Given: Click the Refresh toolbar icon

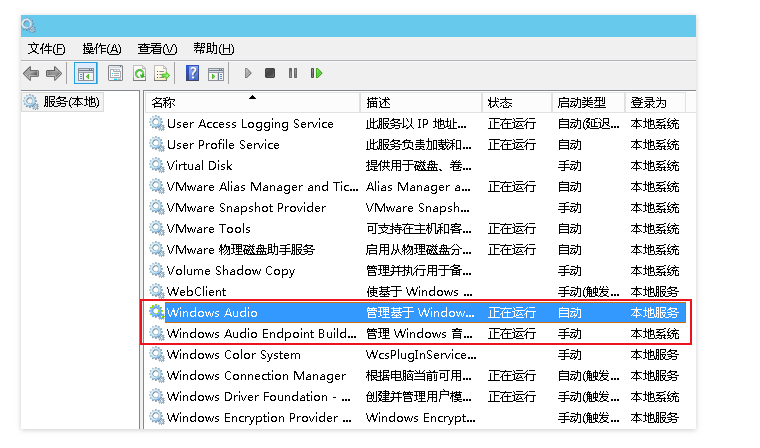Looking at the screenshot, I should [140, 74].
